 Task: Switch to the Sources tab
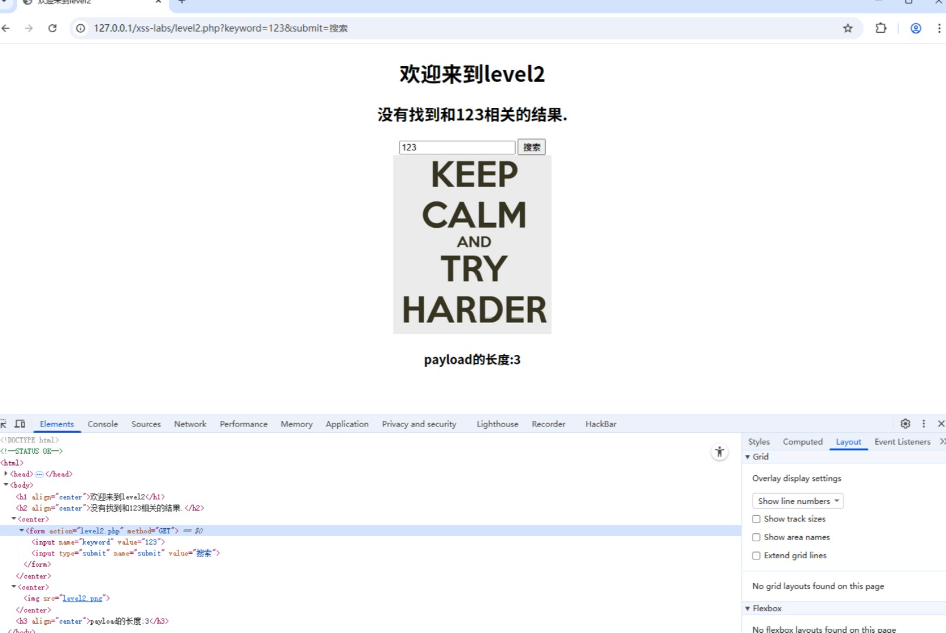[146, 424]
